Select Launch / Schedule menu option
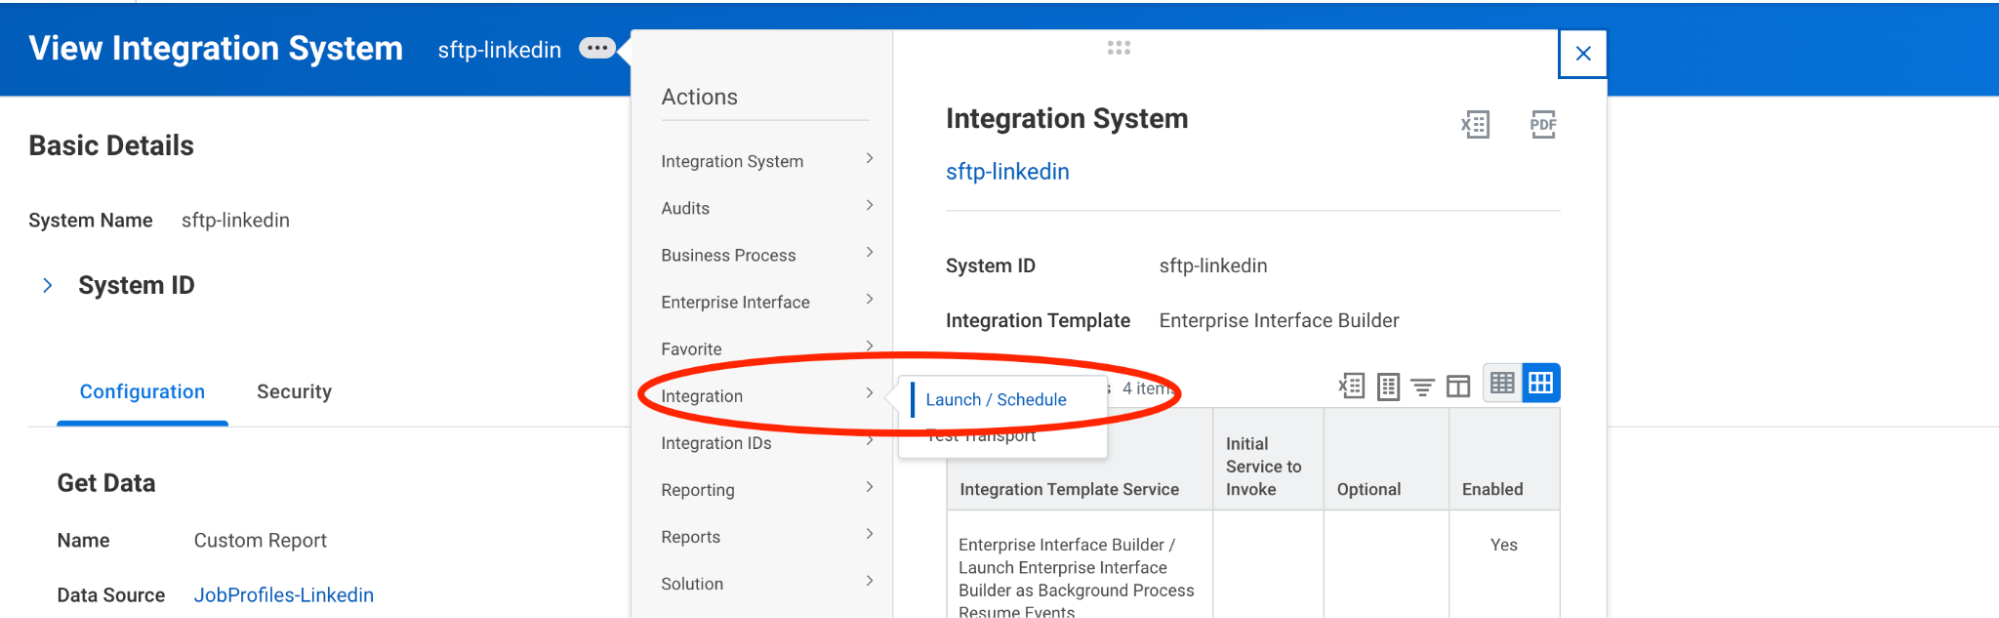This screenshot has width=1999, height=618. [x=996, y=400]
